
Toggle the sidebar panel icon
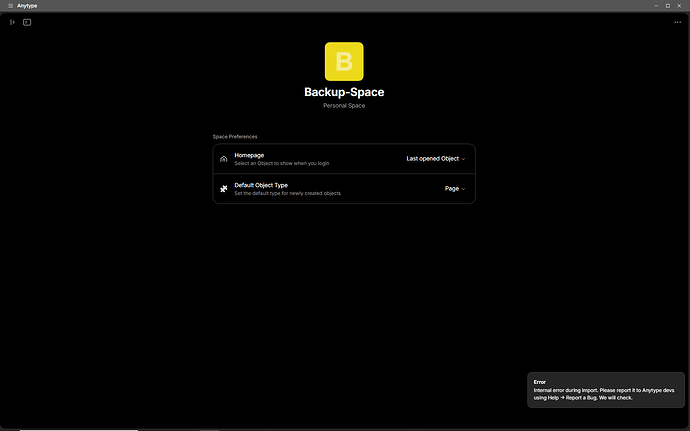[x=12, y=22]
